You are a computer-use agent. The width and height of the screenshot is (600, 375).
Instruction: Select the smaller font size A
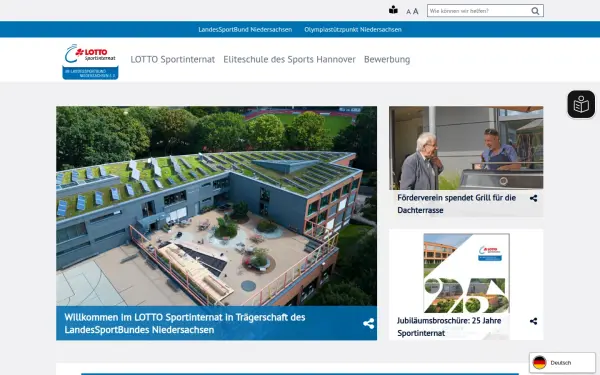[x=408, y=12]
